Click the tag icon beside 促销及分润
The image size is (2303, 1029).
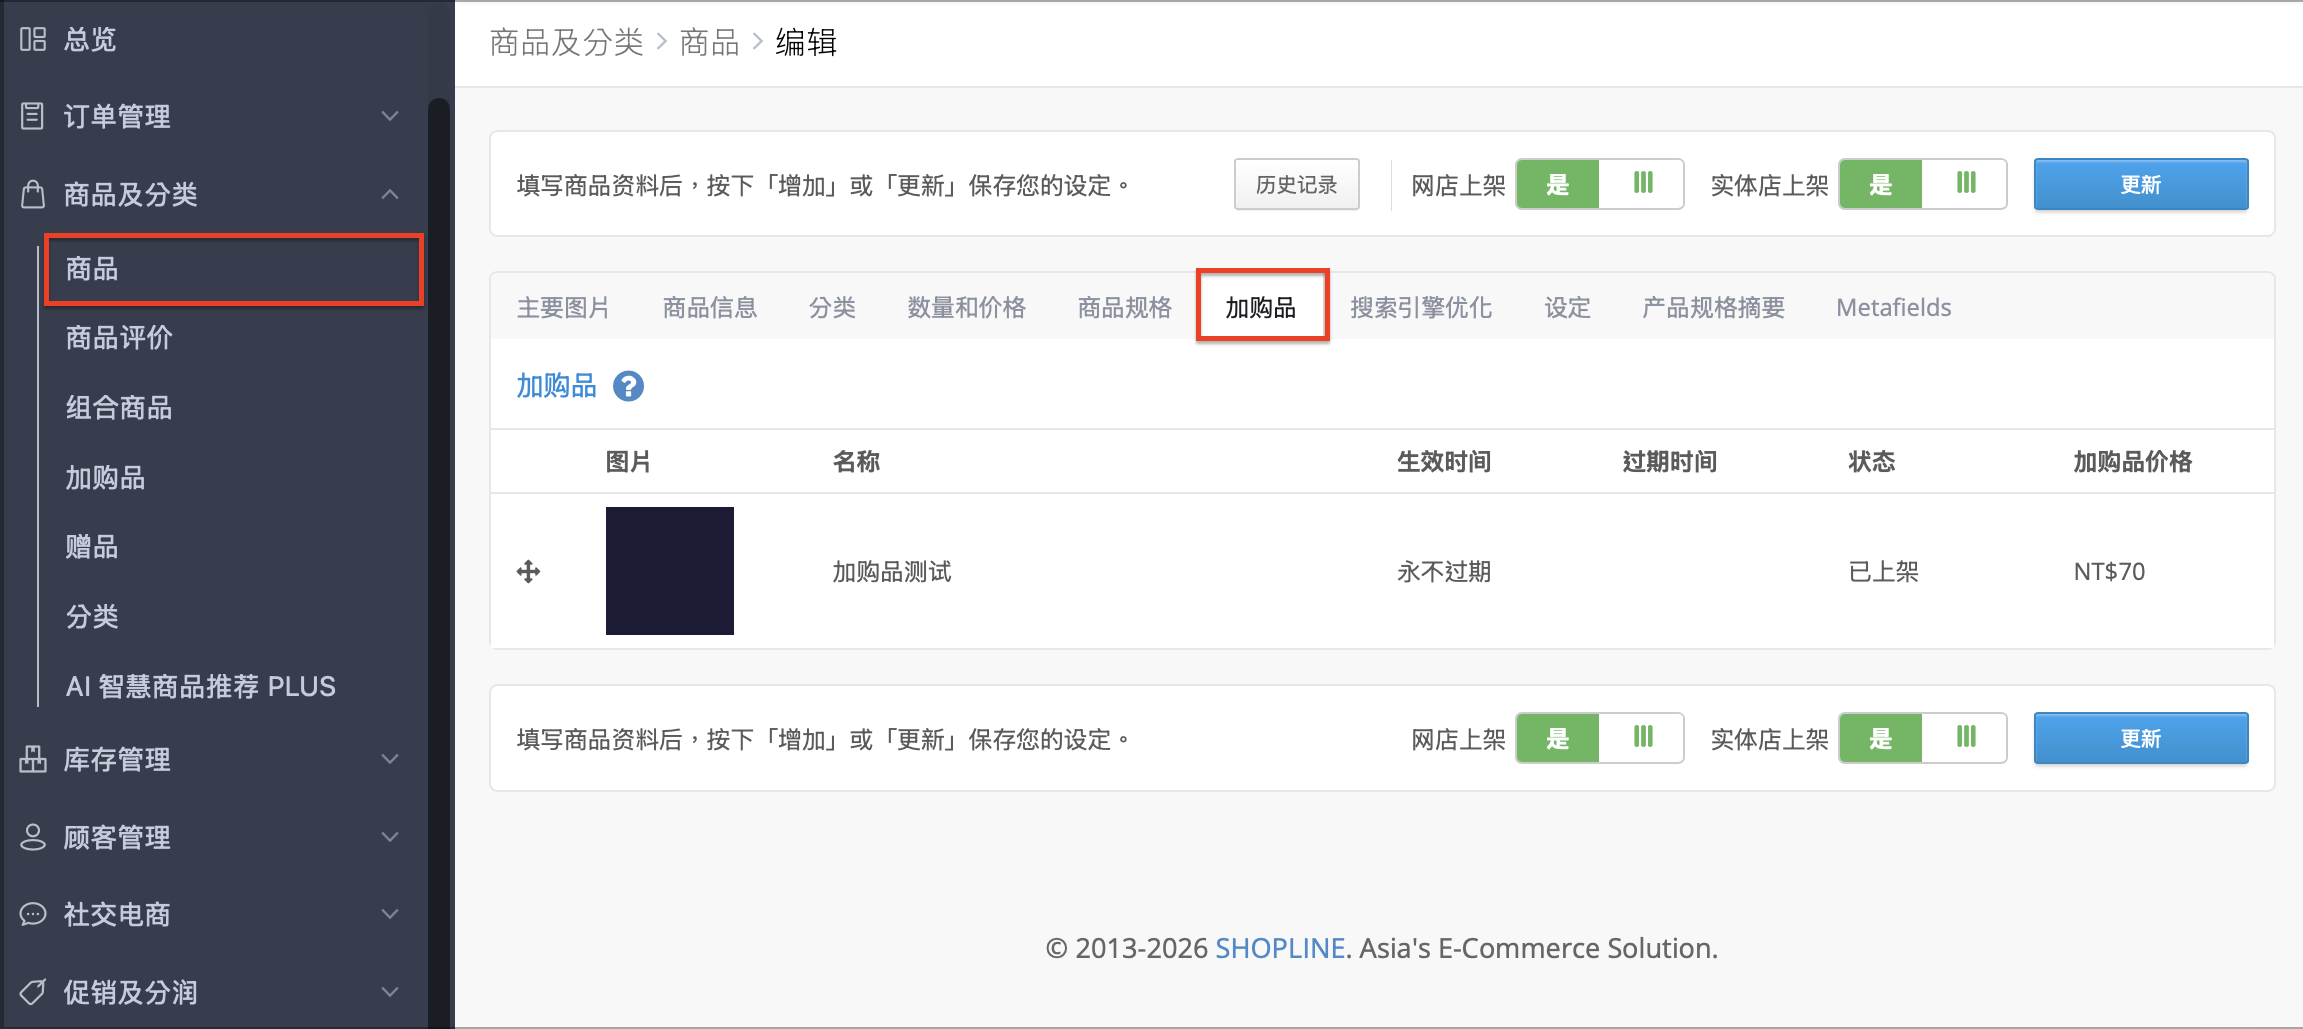(x=33, y=992)
